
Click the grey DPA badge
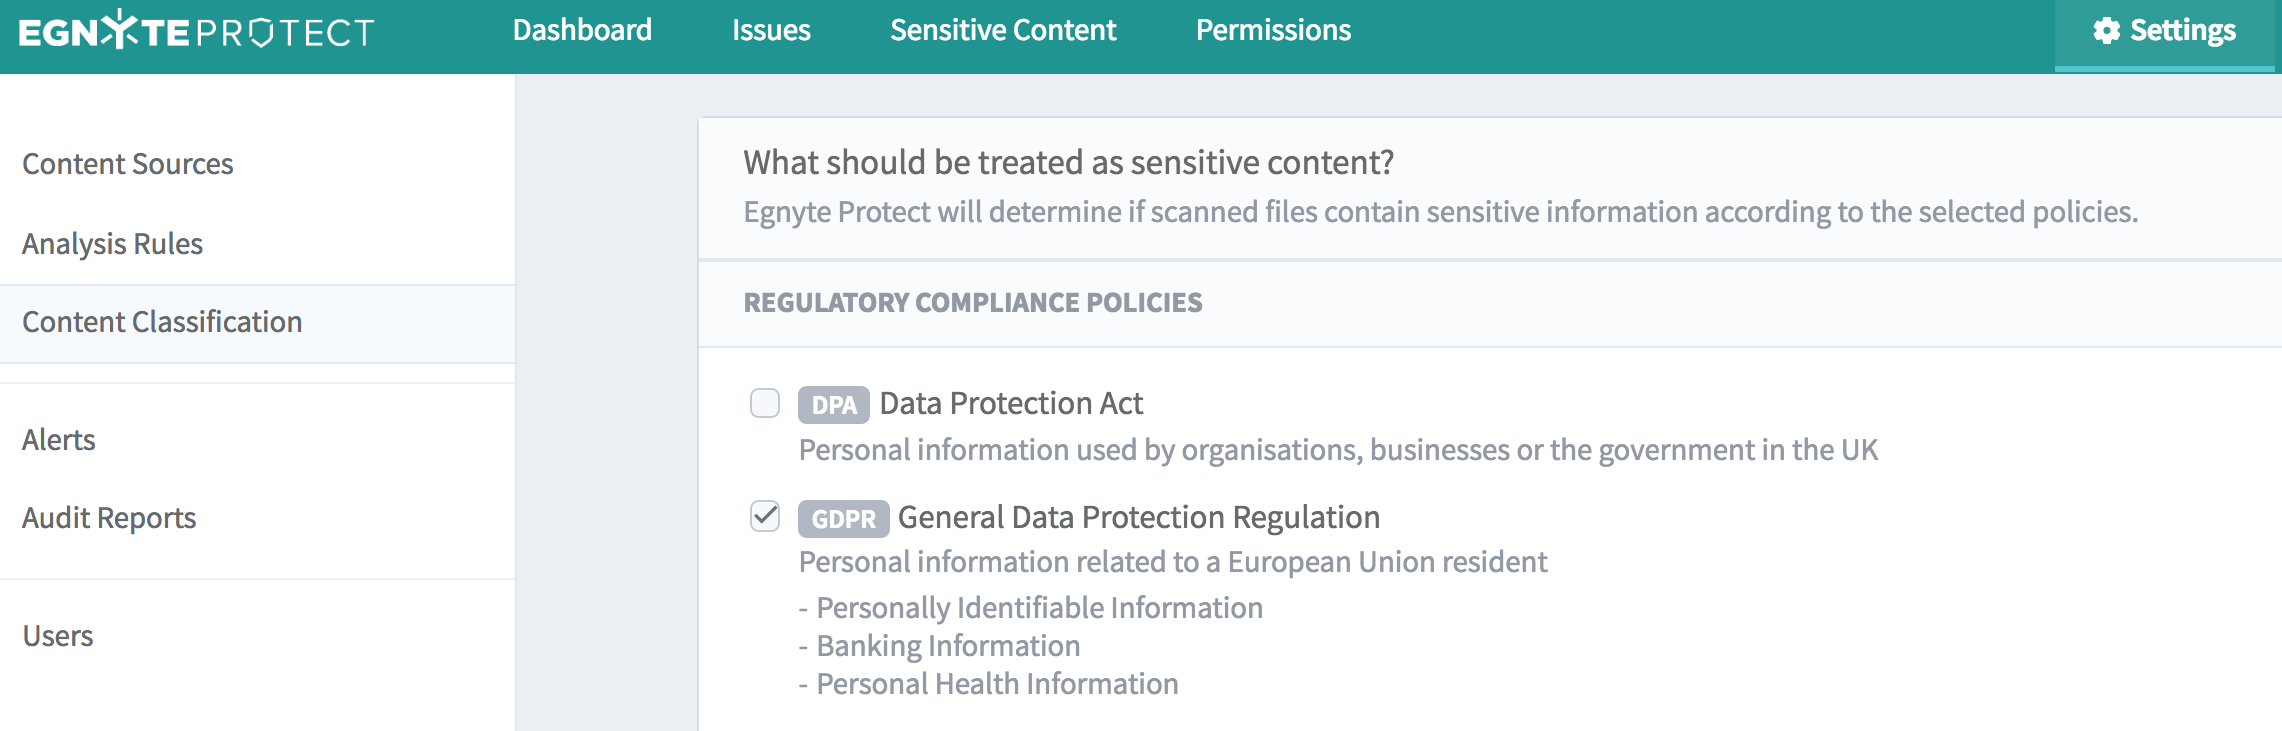click(x=833, y=405)
